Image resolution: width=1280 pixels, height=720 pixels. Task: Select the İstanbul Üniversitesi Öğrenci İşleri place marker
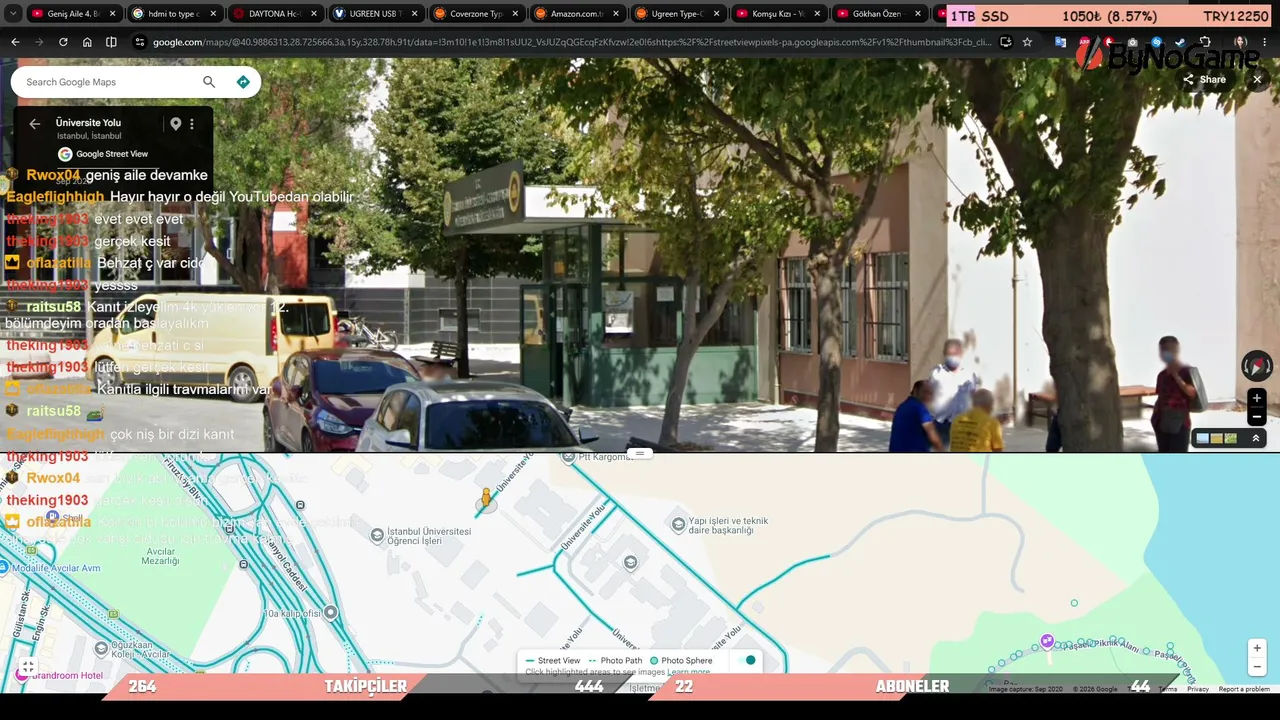[377, 536]
